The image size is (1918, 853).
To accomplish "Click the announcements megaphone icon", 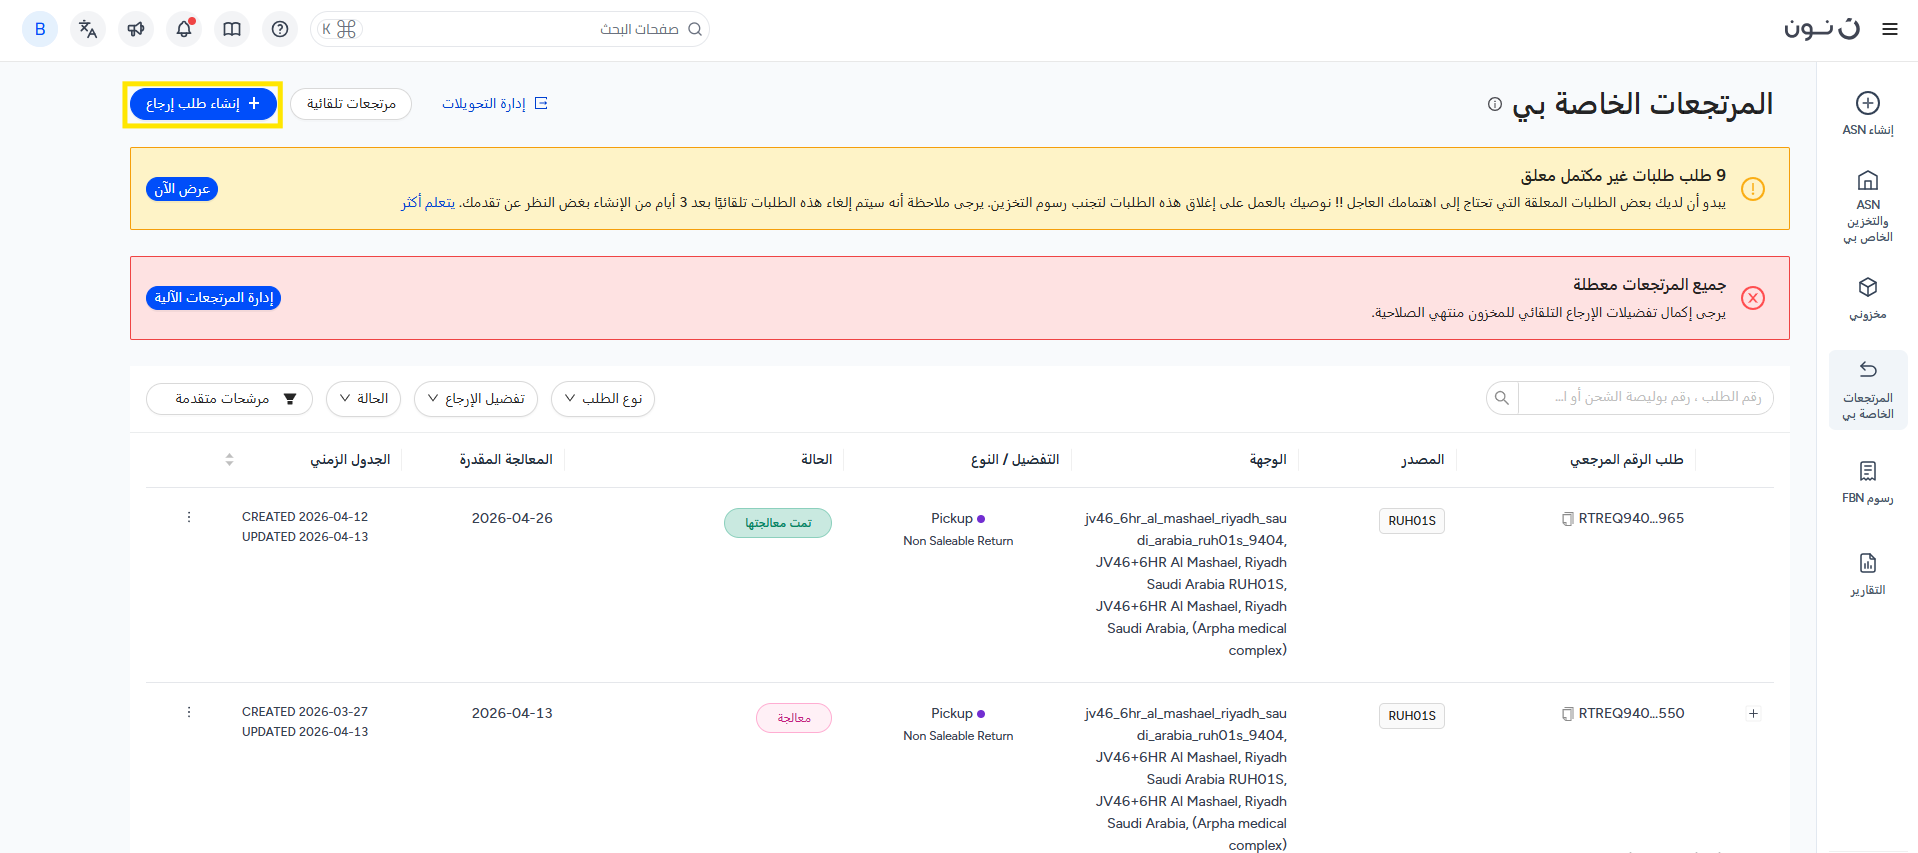I will pyautogui.click(x=136, y=29).
